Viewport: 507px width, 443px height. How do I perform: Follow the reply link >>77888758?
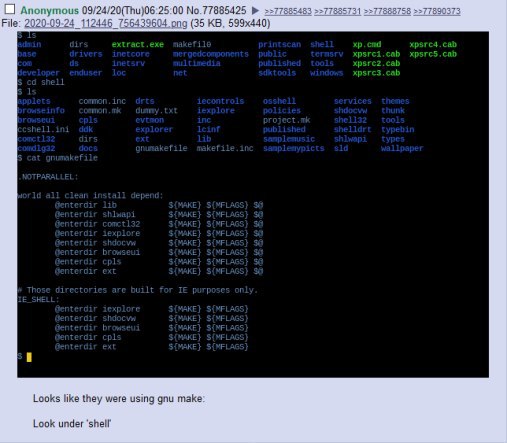point(387,11)
